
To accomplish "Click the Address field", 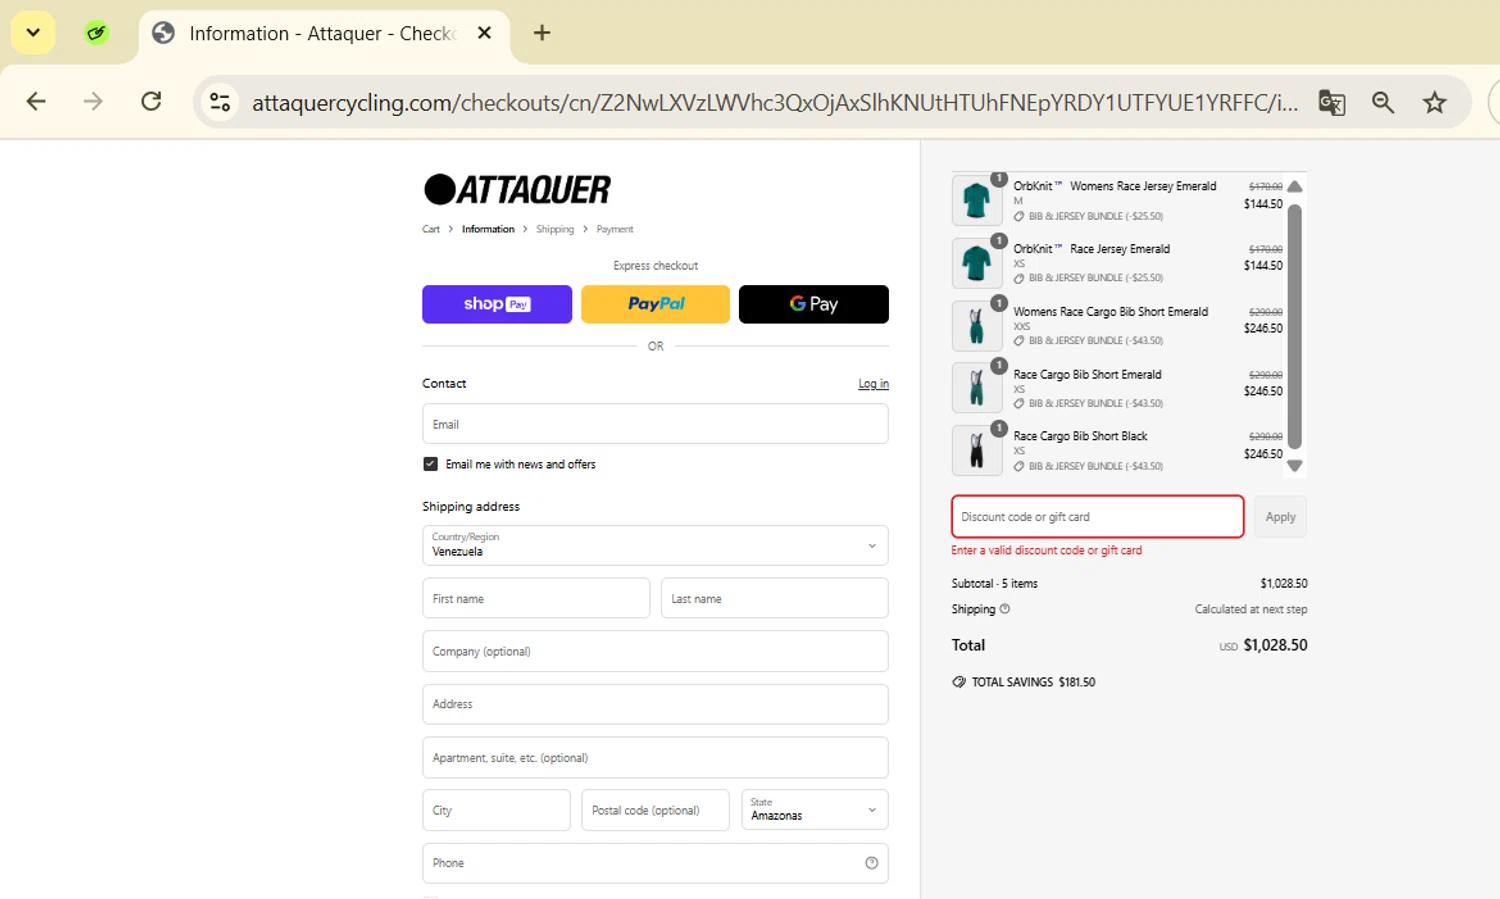I will 655,704.
